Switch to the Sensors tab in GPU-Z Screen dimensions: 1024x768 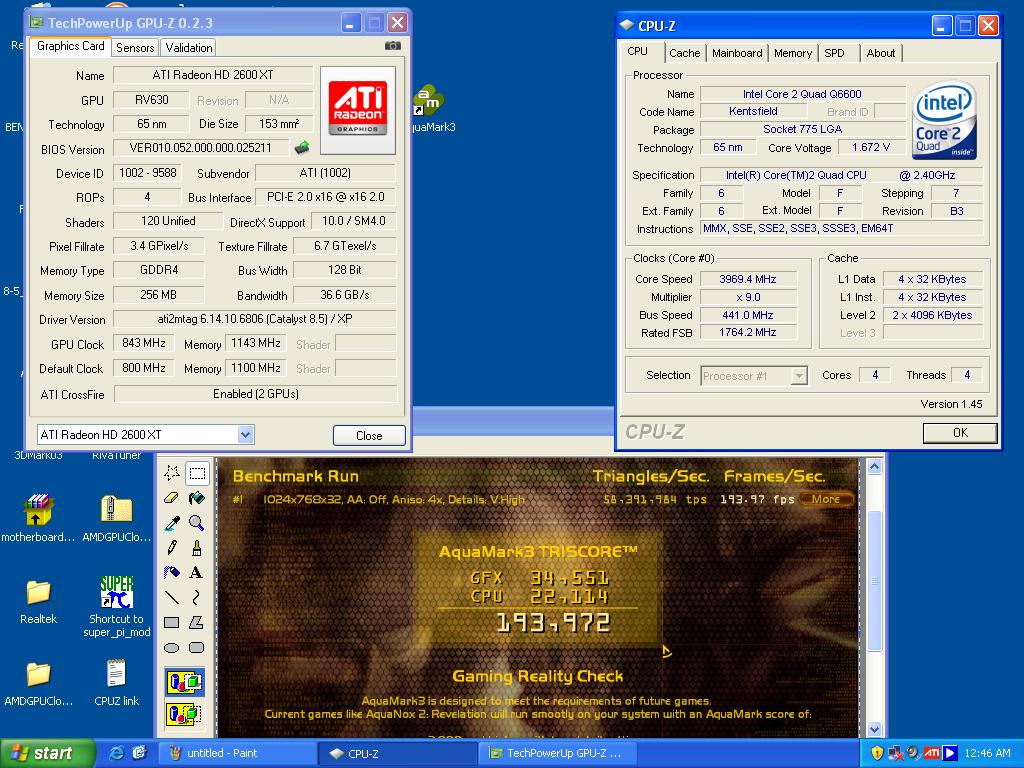click(135, 48)
